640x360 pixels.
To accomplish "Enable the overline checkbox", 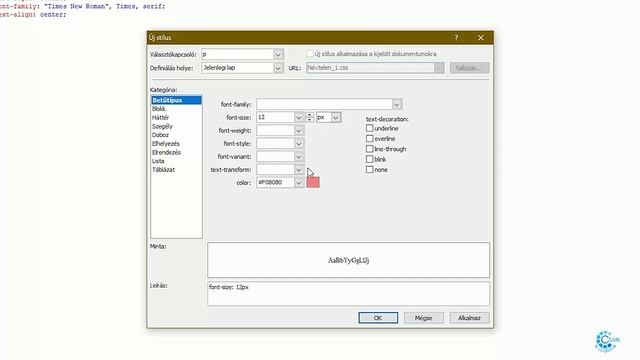I will pyautogui.click(x=369, y=139).
